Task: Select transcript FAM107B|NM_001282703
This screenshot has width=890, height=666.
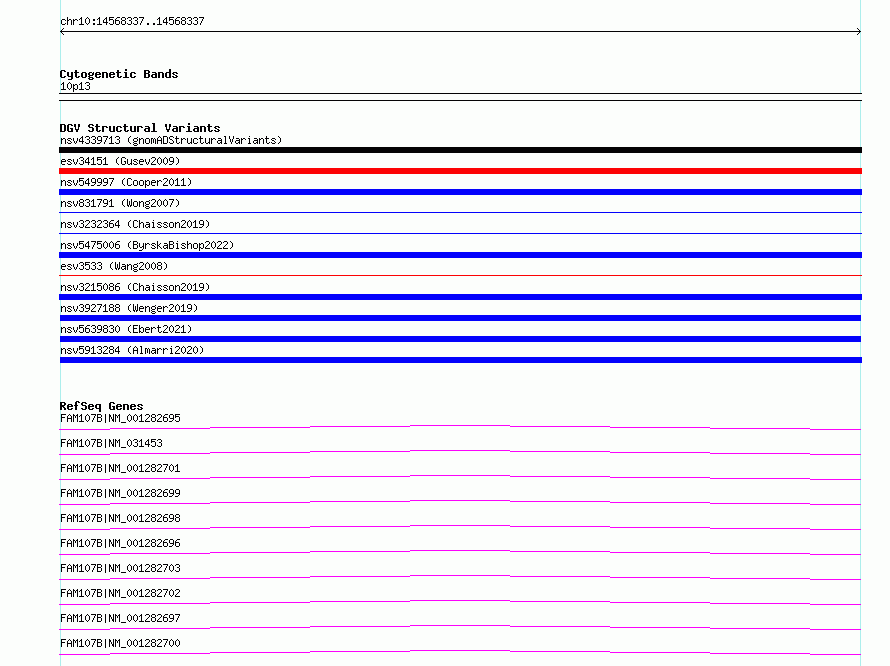Action: 120,568
